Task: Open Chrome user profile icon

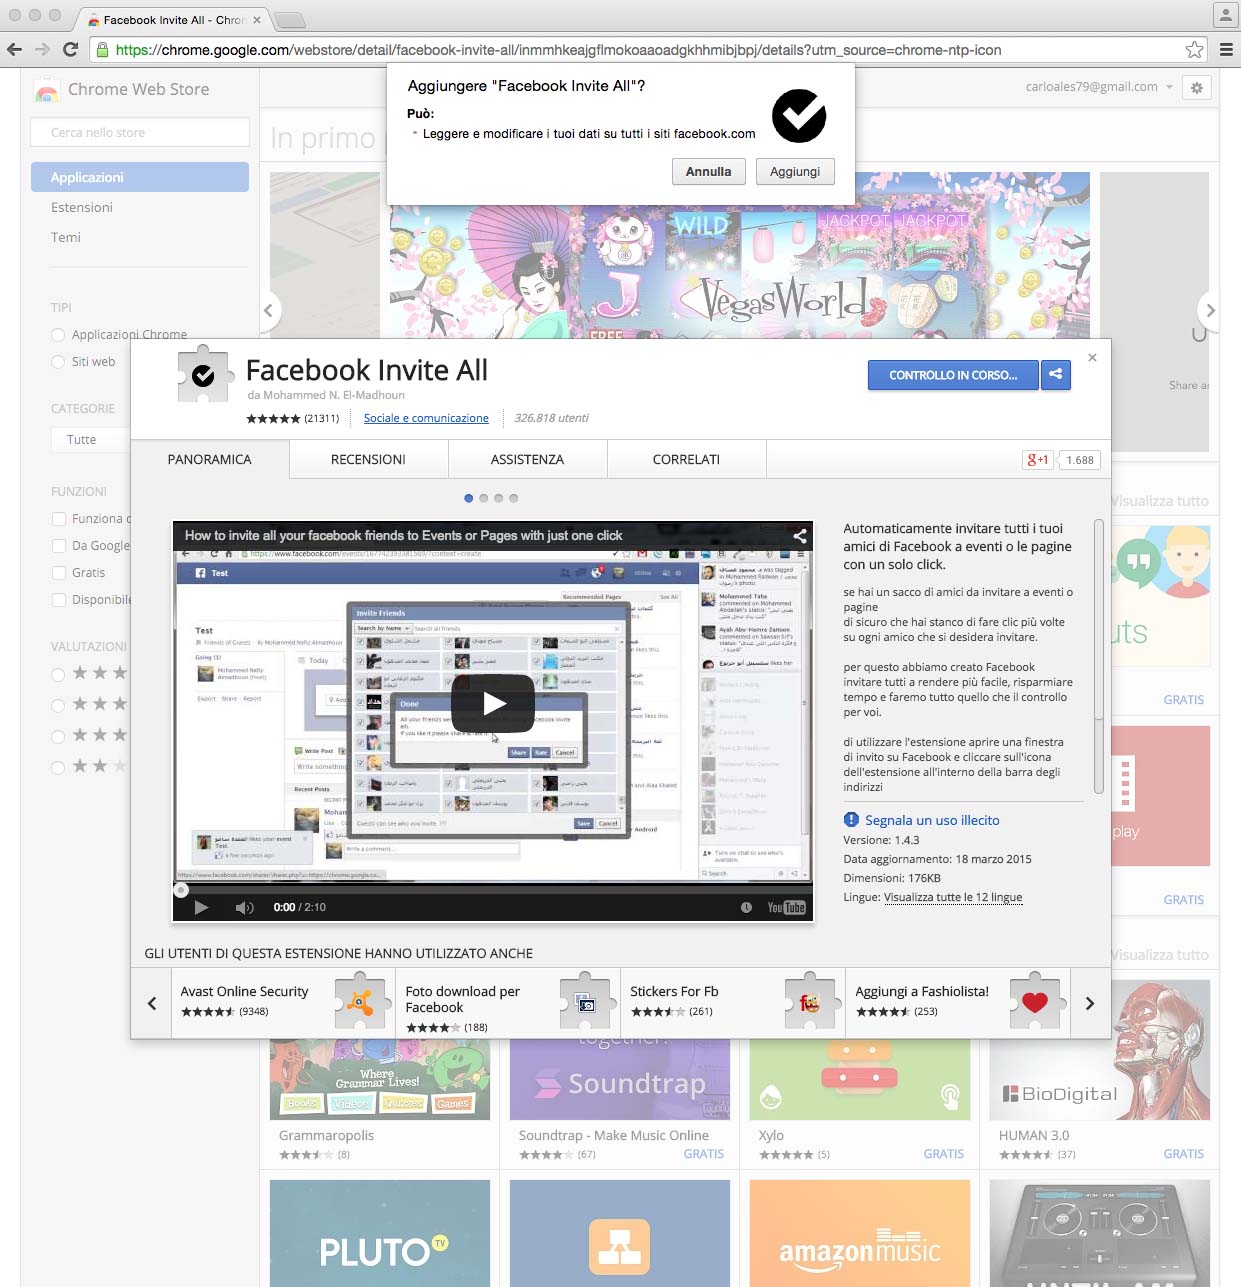Action: coord(1225,15)
